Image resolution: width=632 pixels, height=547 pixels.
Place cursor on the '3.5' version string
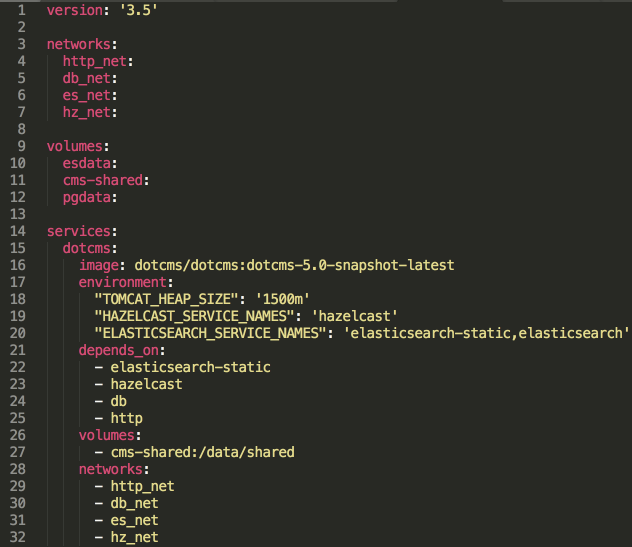141,9
